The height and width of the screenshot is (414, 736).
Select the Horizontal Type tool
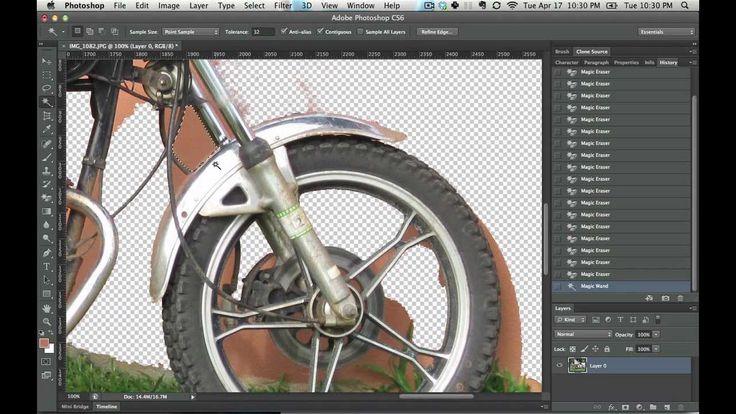(x=46, y=267)
